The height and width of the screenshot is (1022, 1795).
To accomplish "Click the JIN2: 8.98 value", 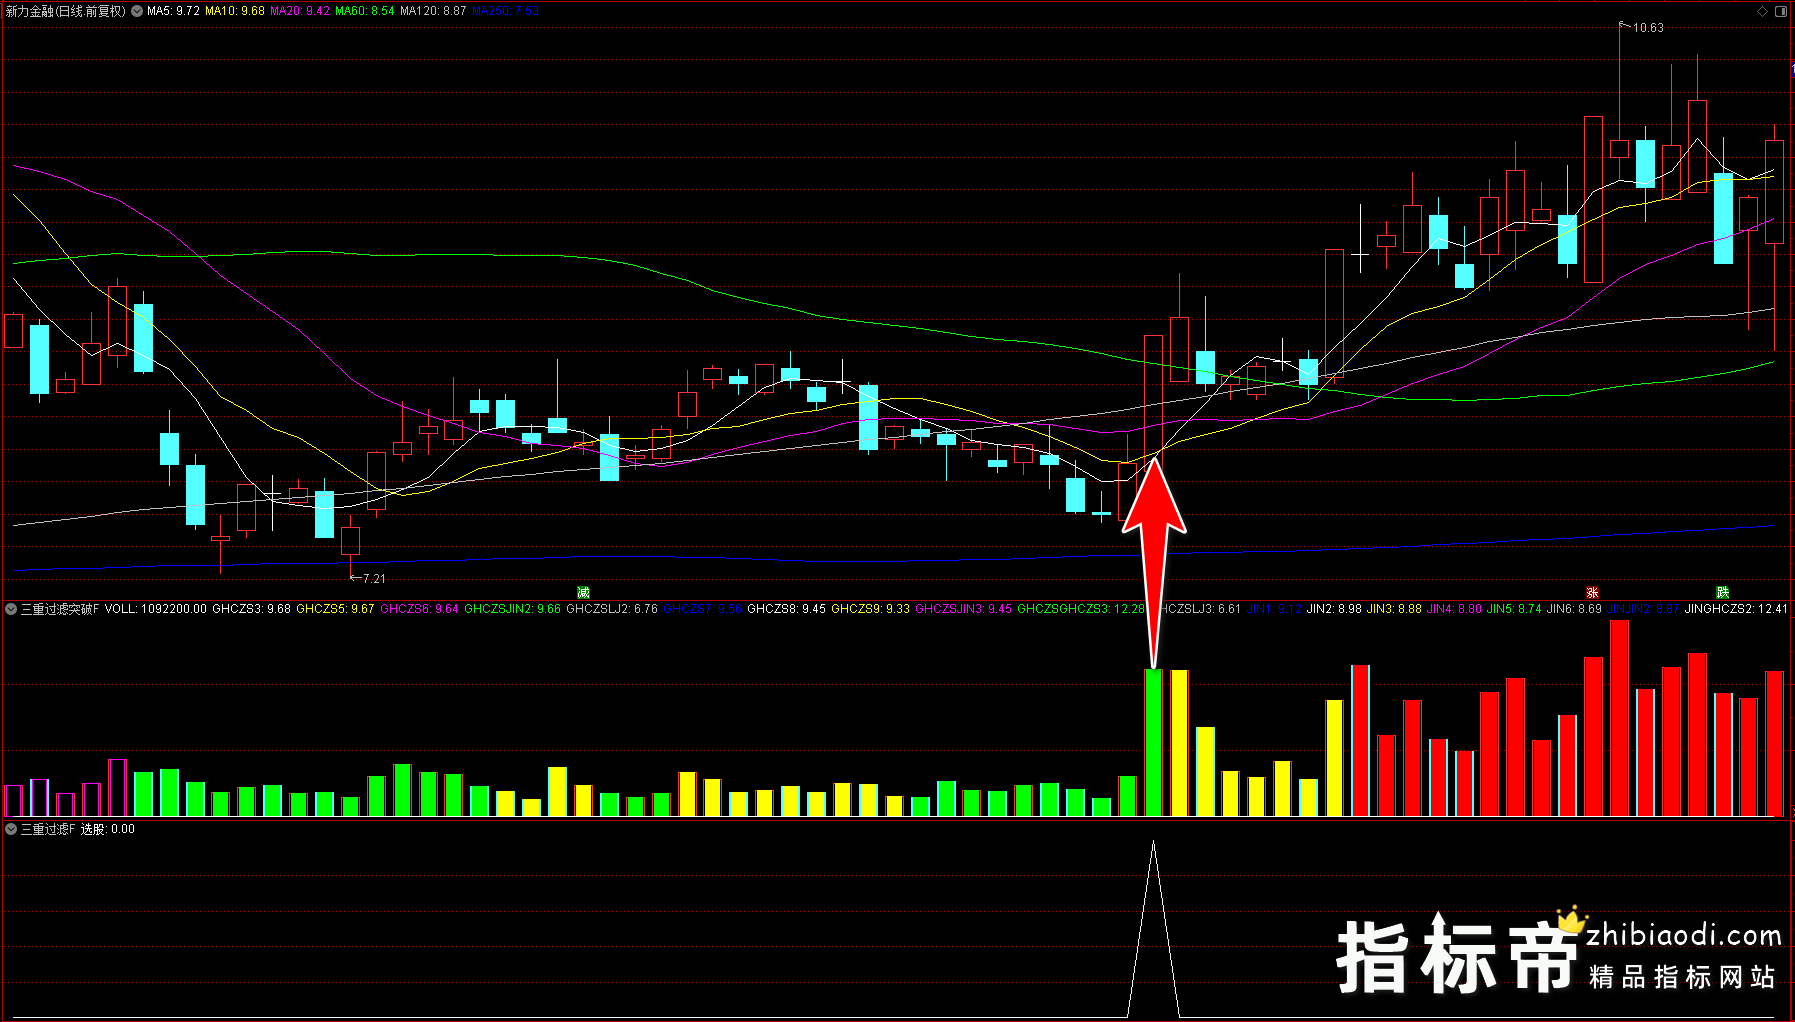I will (1334, 608).
